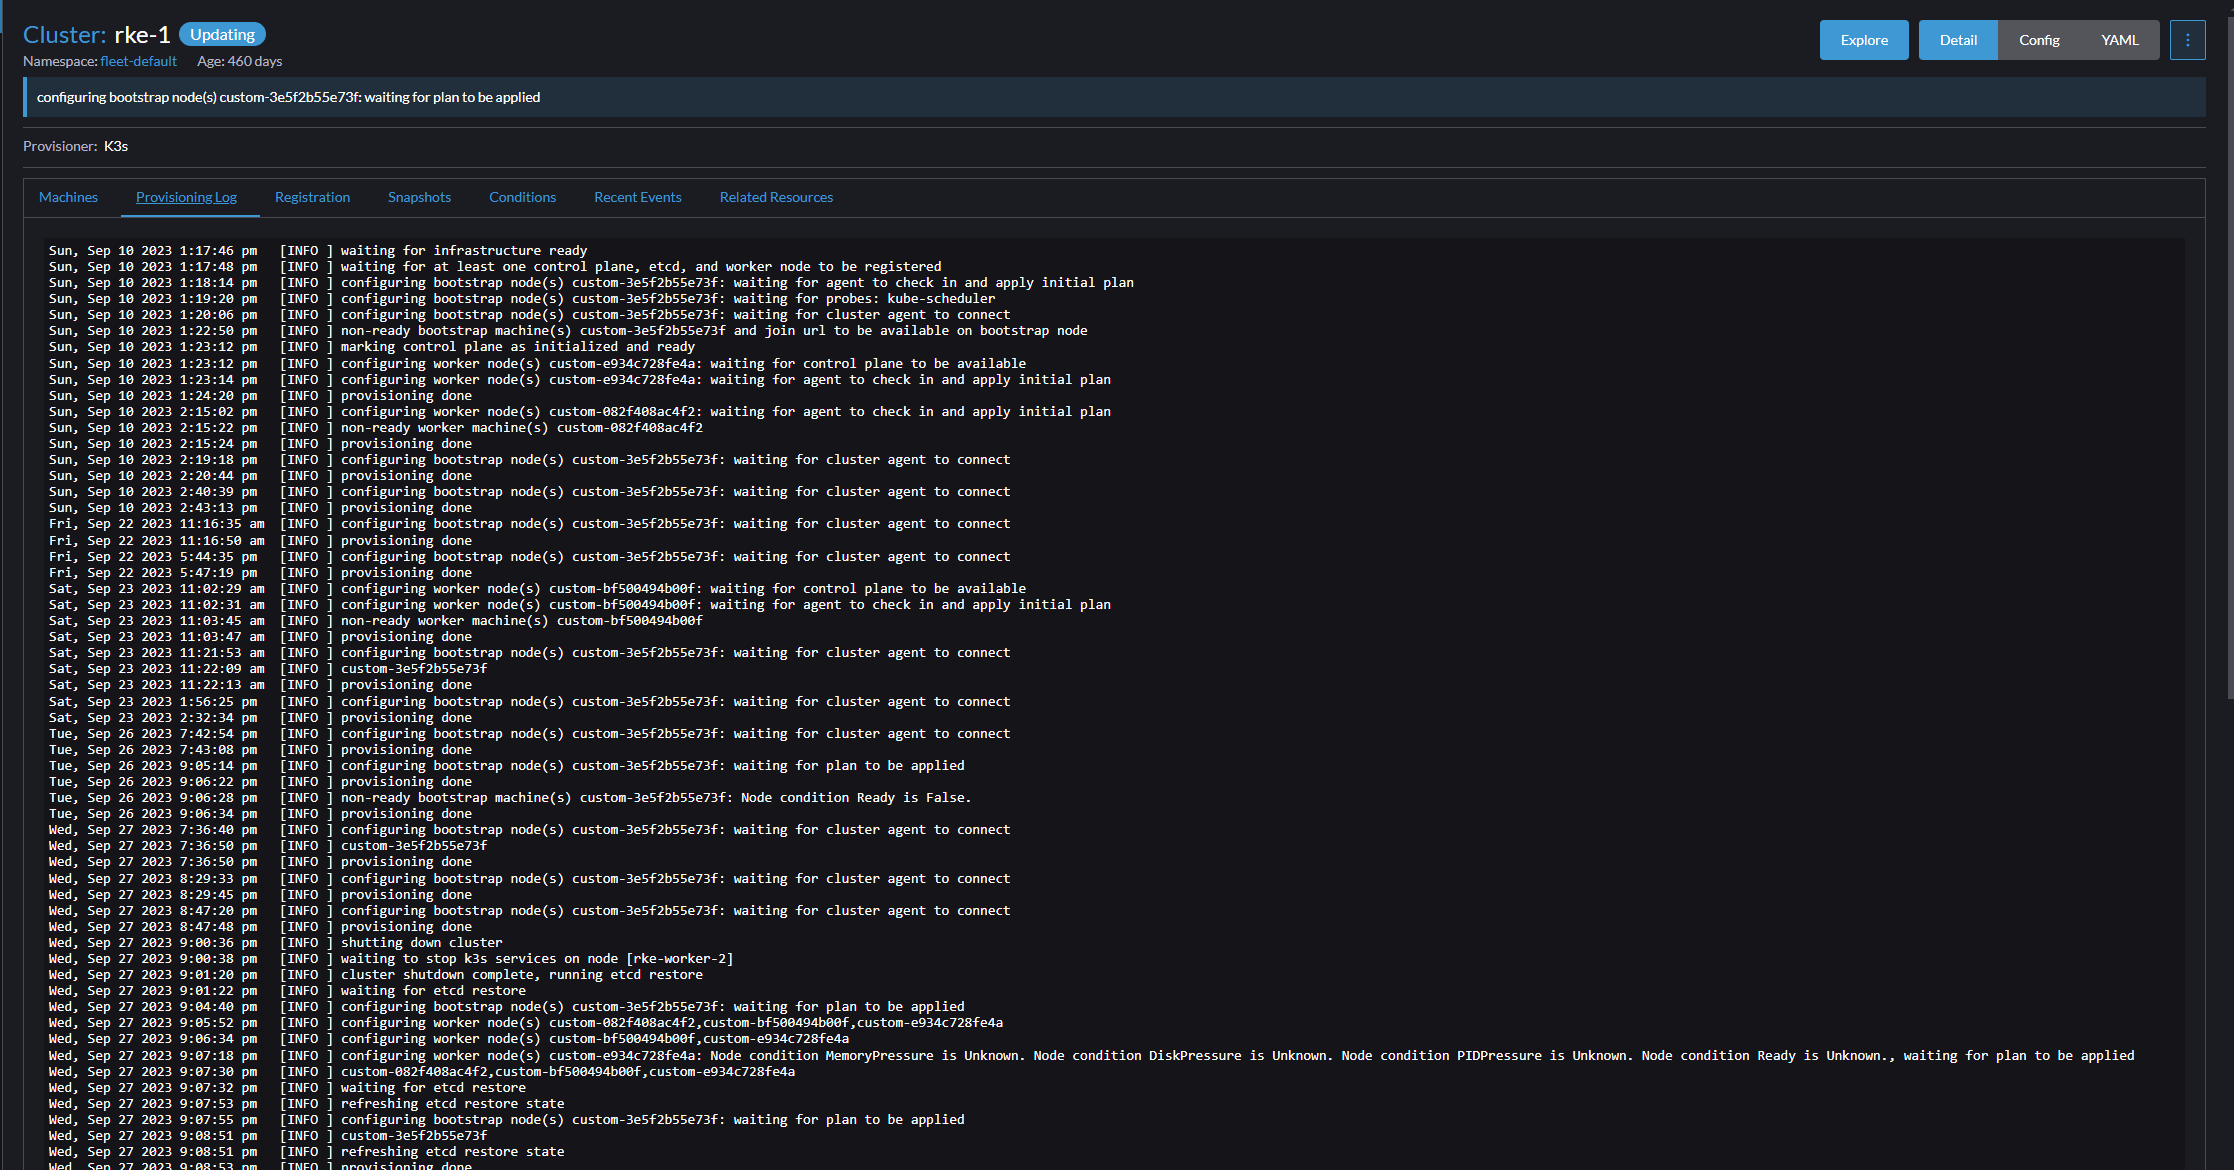Click the Explore button

tap(1863, 40)
